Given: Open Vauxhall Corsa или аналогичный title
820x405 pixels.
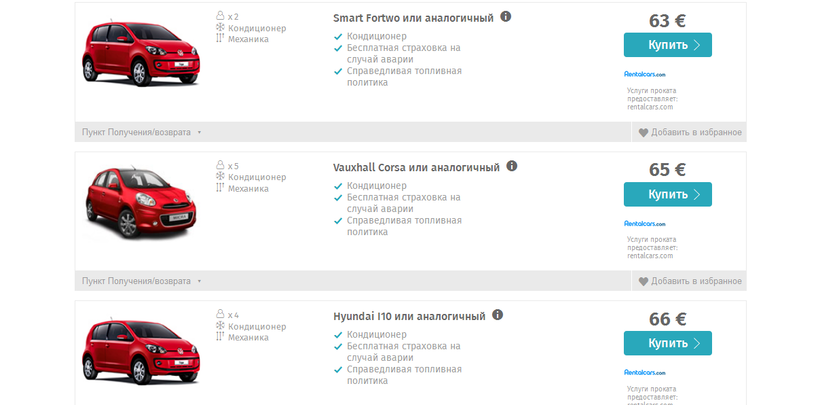Looking at the screenshot, I should click(415, 167).
